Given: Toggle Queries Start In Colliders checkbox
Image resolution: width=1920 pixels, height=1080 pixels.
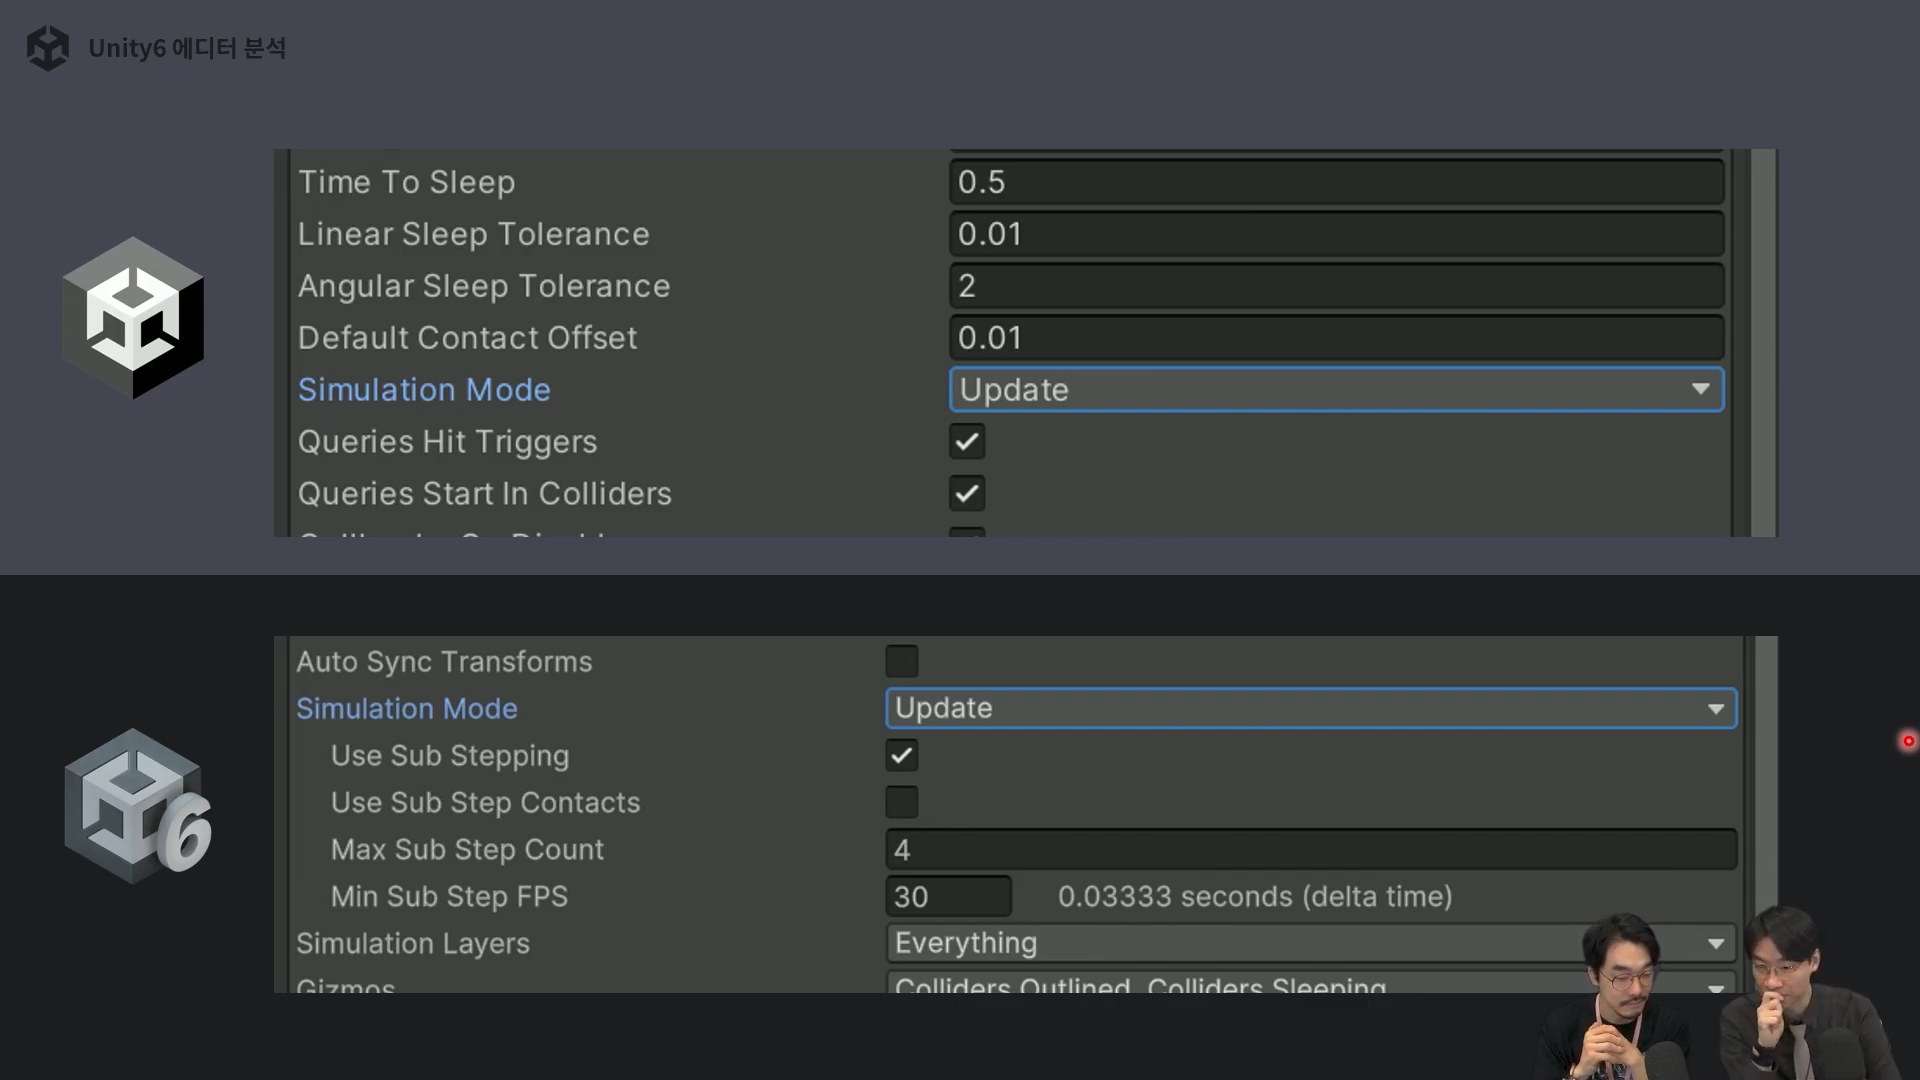Looking at the screenshot, I should click(966, 493).
